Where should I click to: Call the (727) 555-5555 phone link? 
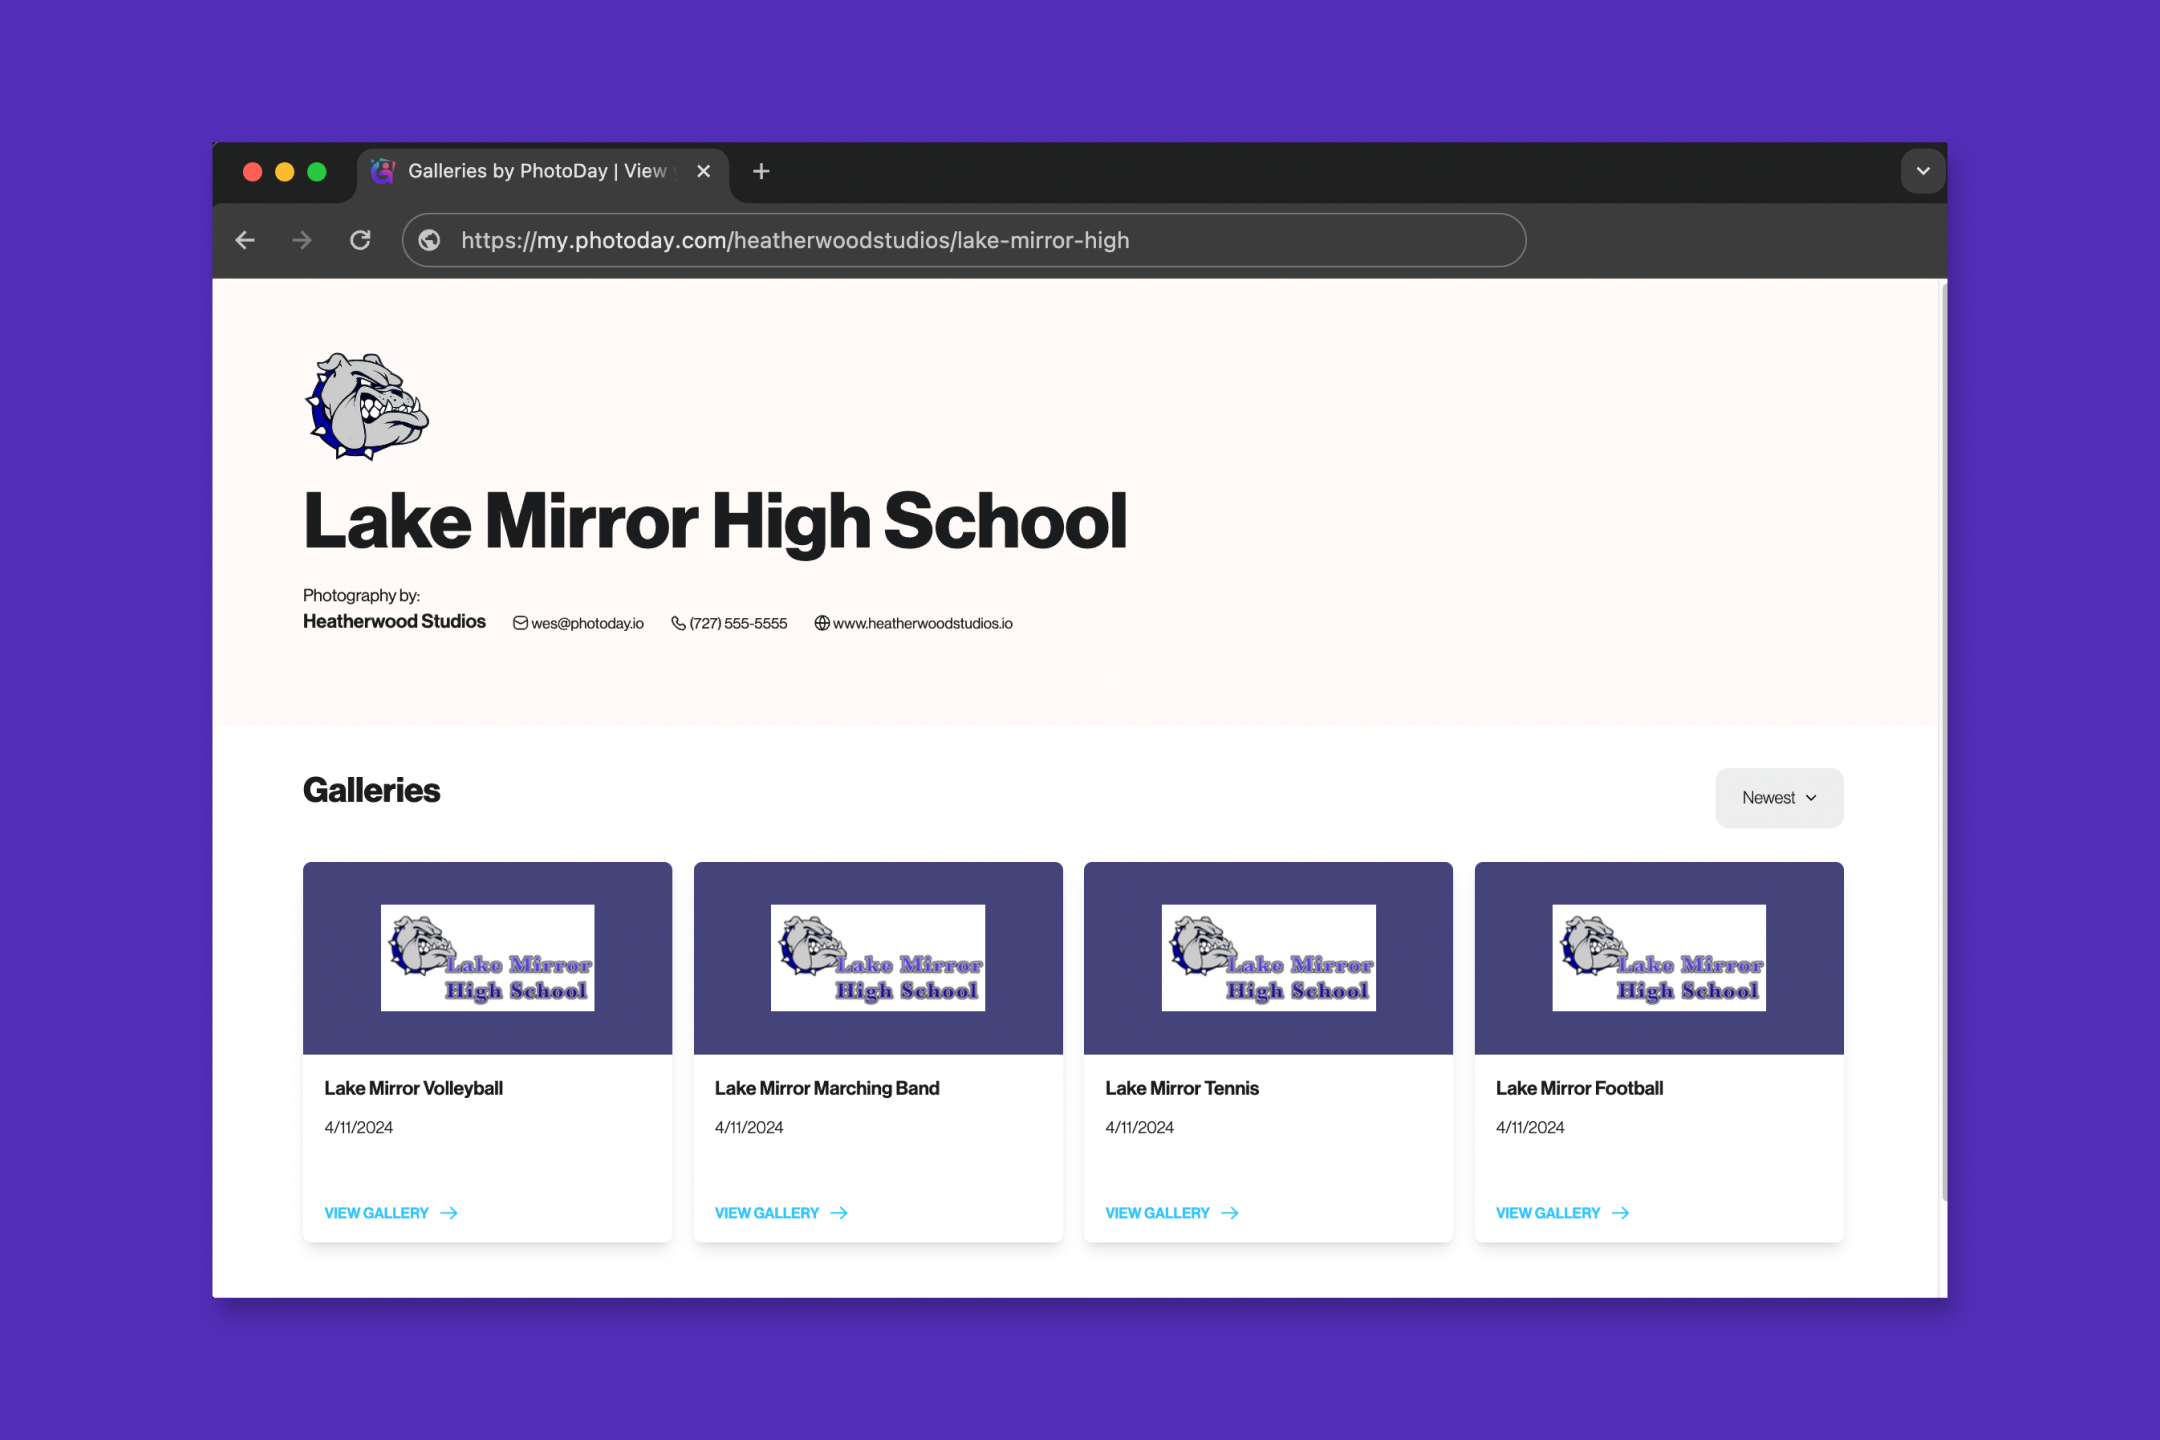pyautogui.click(x=738, y=623)
